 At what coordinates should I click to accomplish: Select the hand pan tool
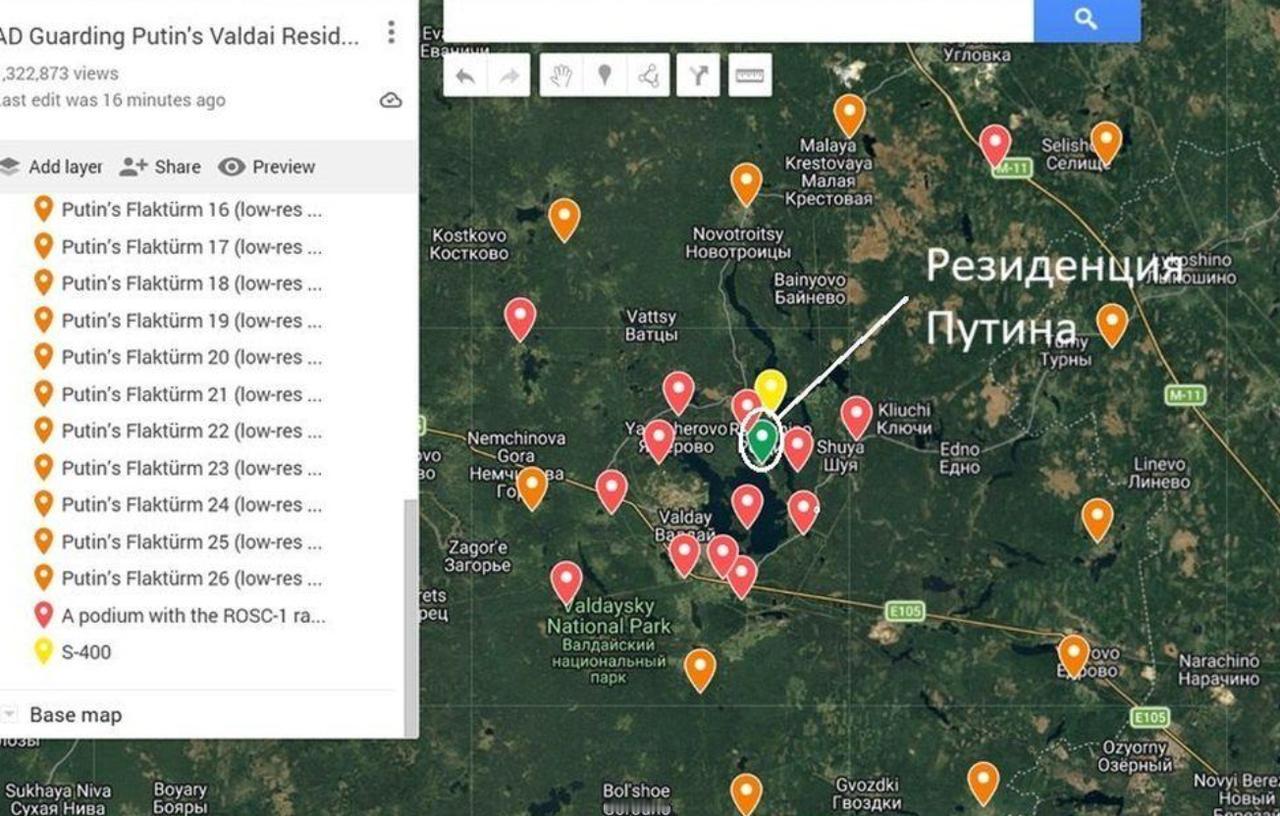(x=562, y=75)
